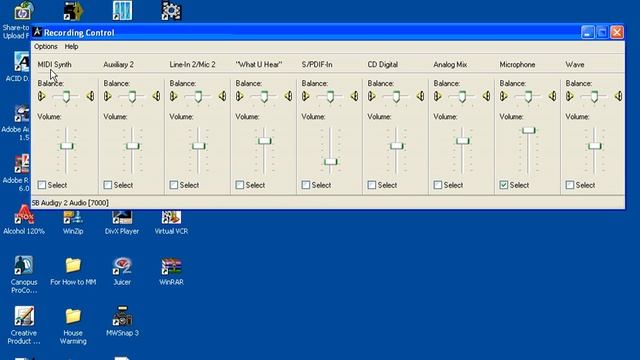Open Creative Product desktop shortcut

(x=24, y=325)
